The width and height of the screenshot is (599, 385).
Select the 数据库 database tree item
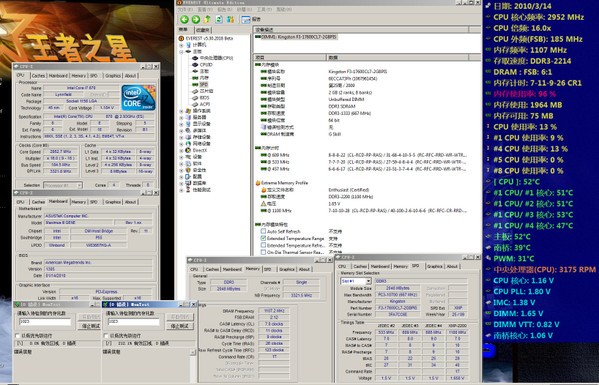click(199, 183)
